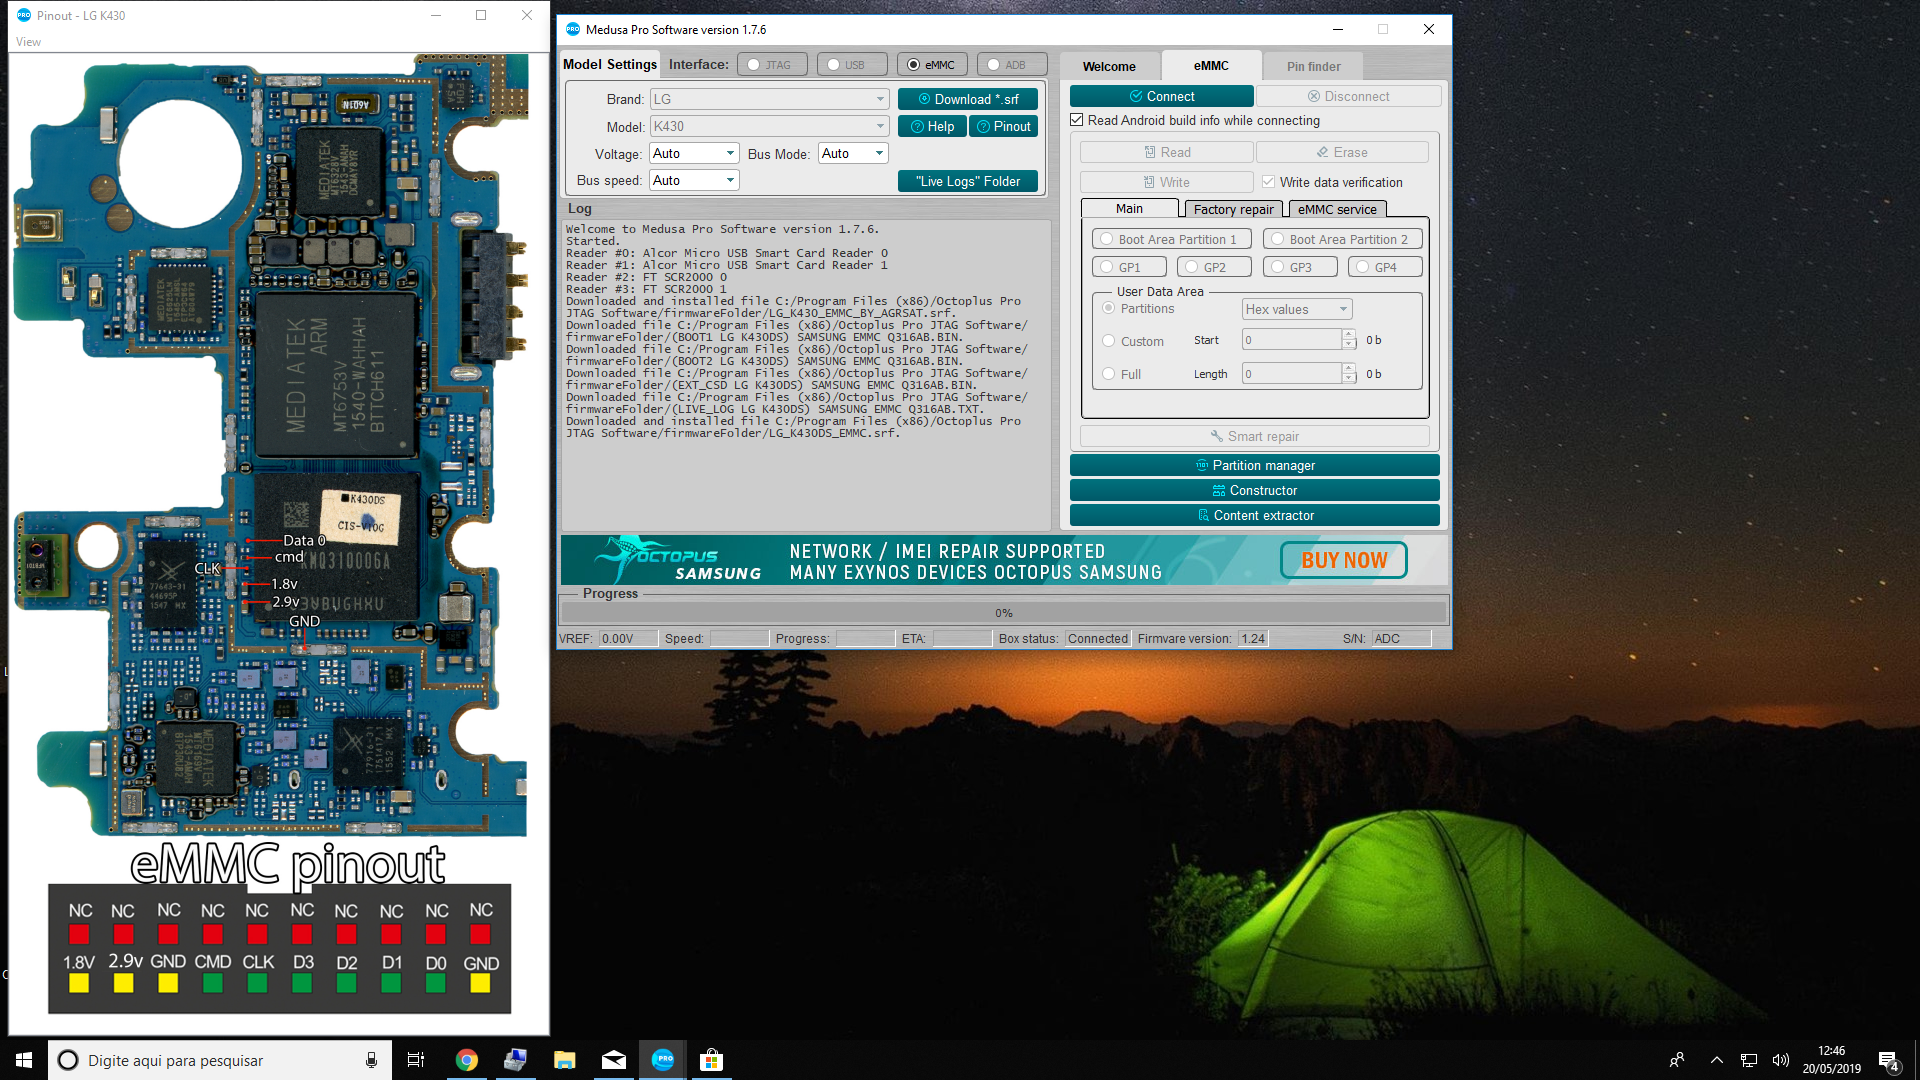Show hidden tray icons chevron
This screenshot has height=1080, width=1920.
pyautogui.click(x=1716, y=1060)
